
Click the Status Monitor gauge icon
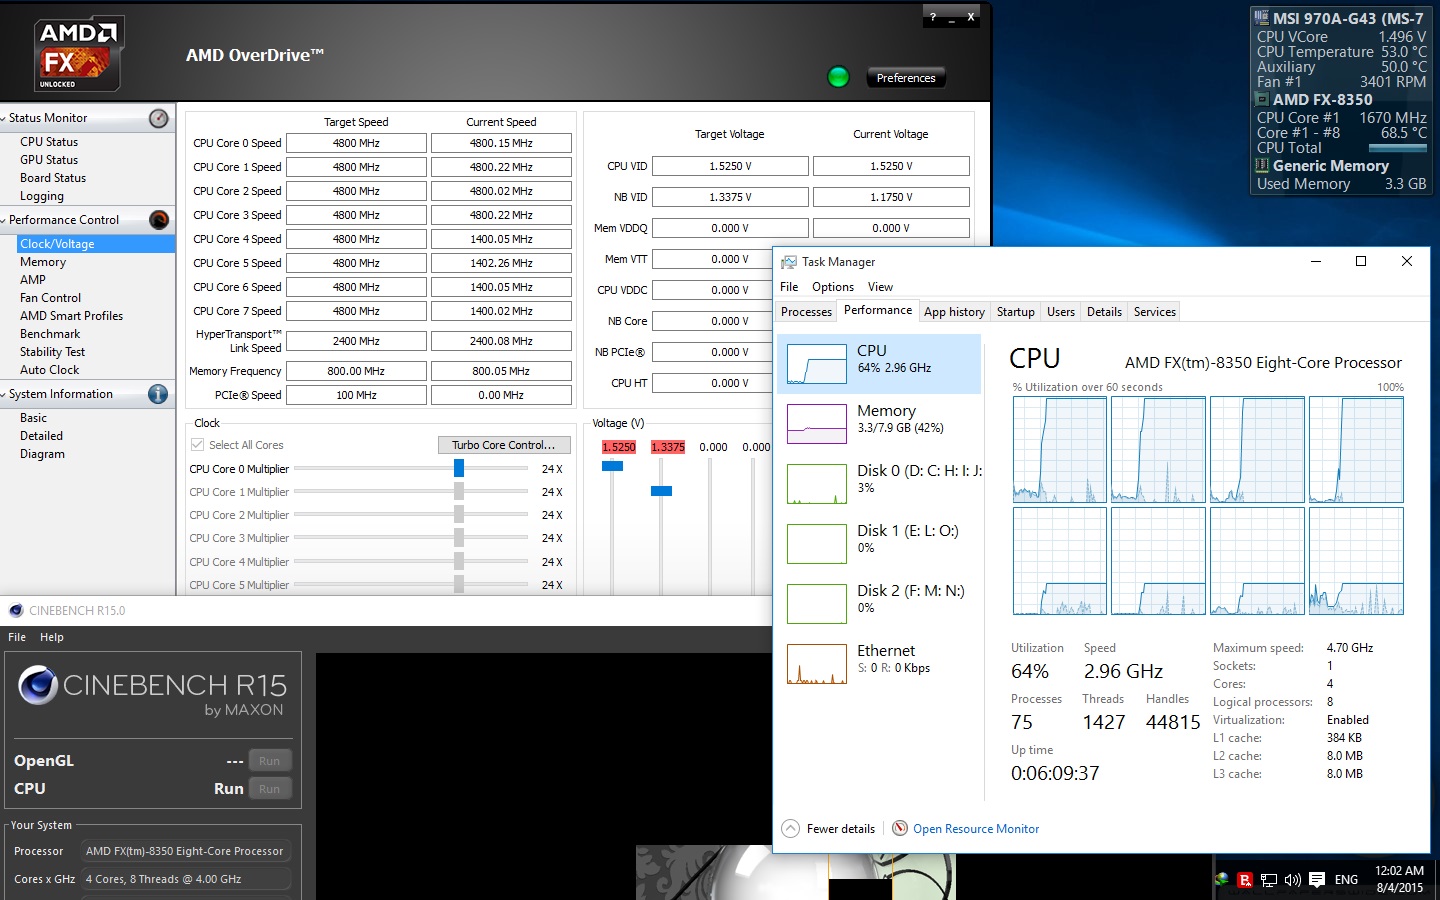tap(157, 118)
